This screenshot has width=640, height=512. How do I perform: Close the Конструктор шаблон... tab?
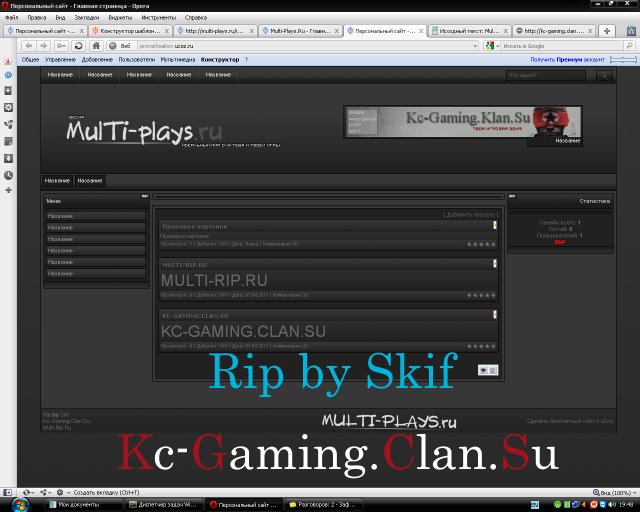coord(167,31)
